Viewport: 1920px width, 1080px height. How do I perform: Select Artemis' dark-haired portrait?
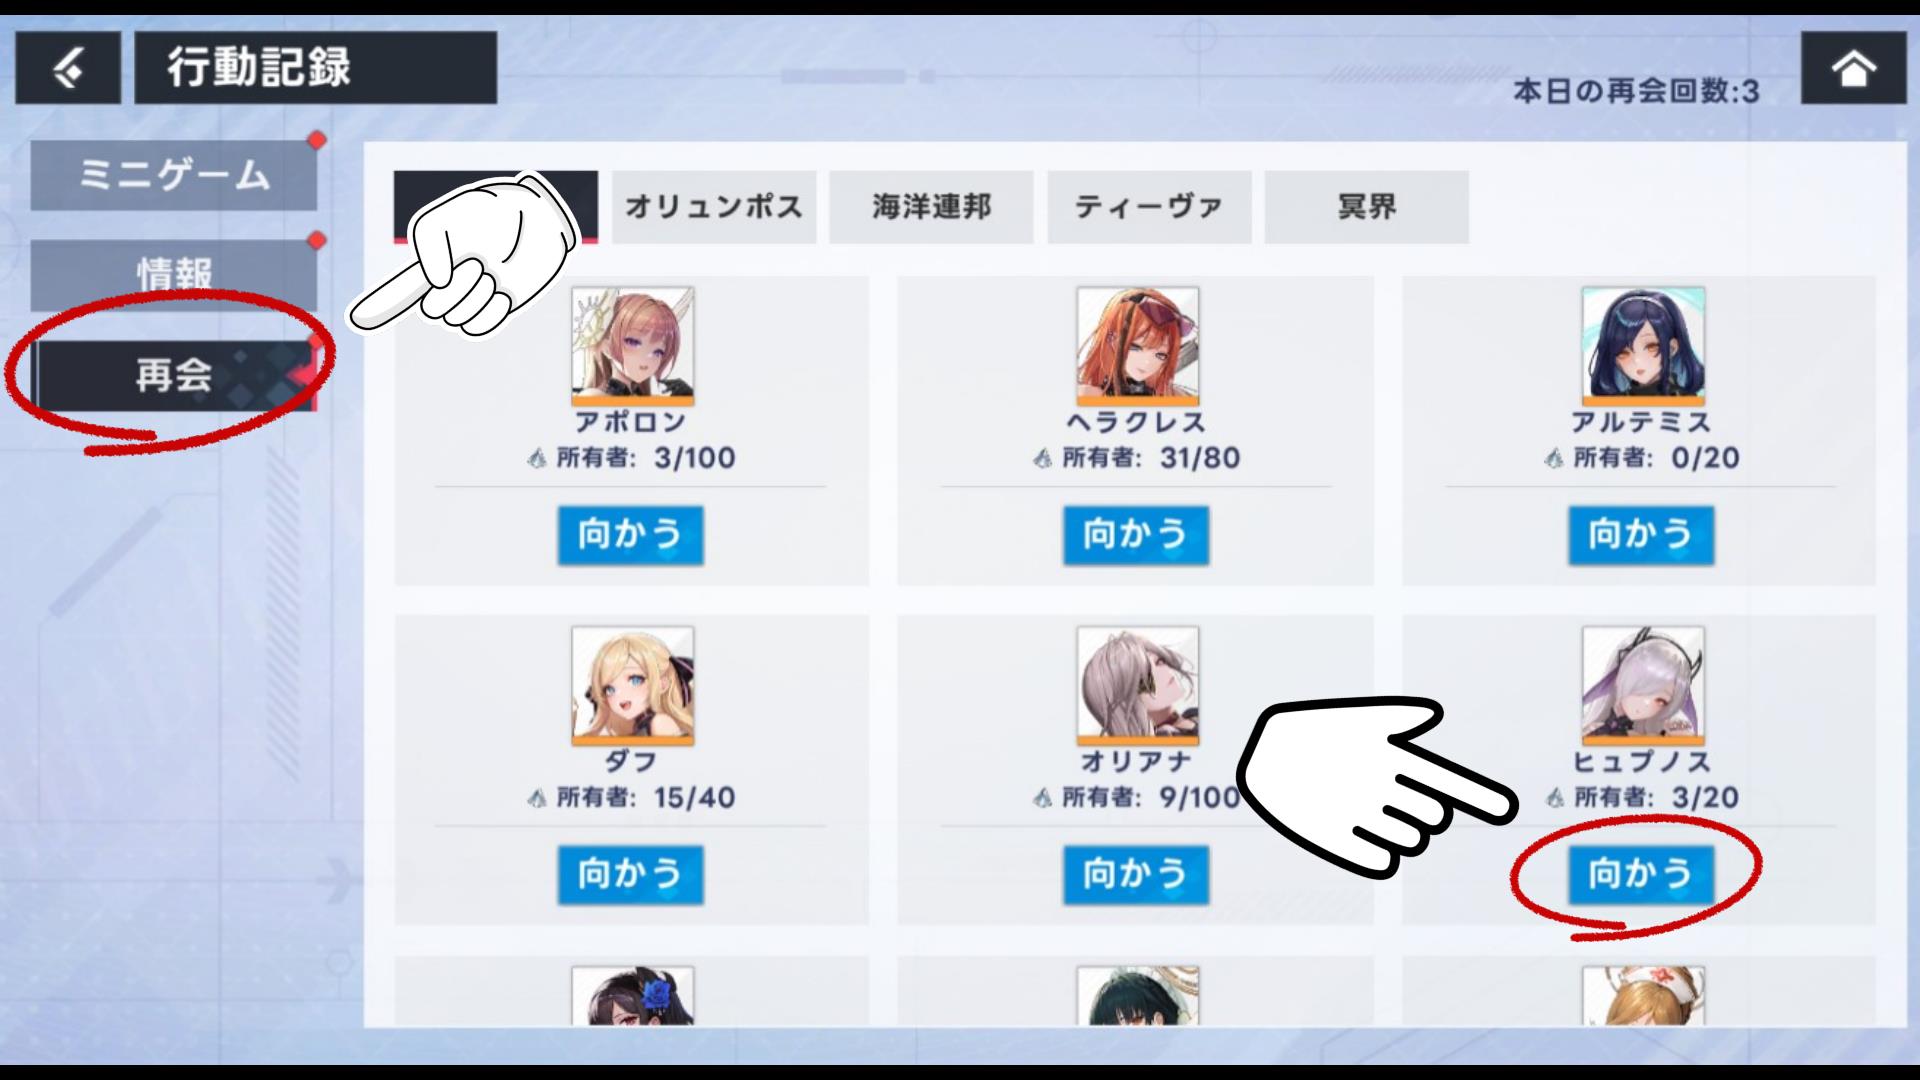pyautogui.click(x=1643, y=346)
